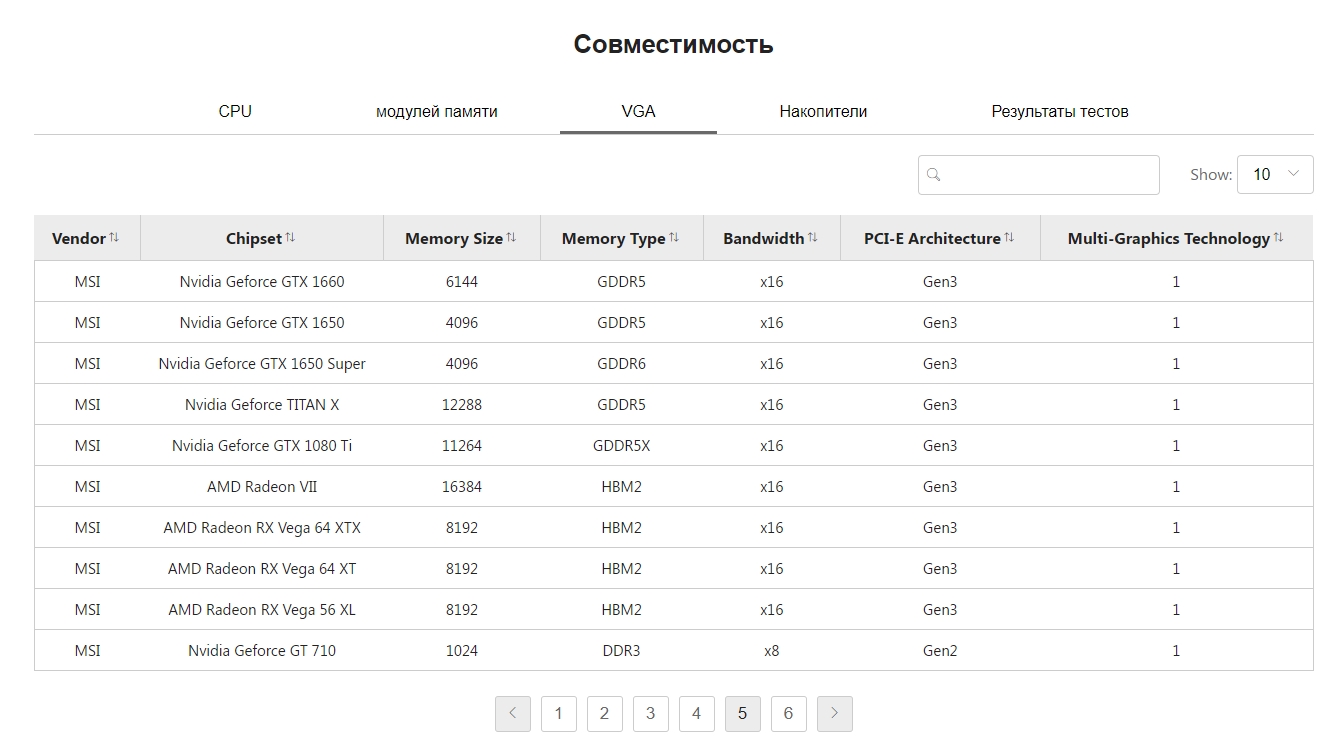Click memory size value 1024

click(462, 651)
